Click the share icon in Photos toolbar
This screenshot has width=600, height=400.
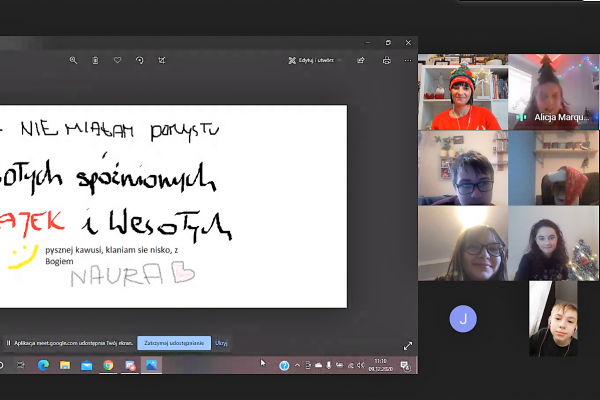point(360,60)
